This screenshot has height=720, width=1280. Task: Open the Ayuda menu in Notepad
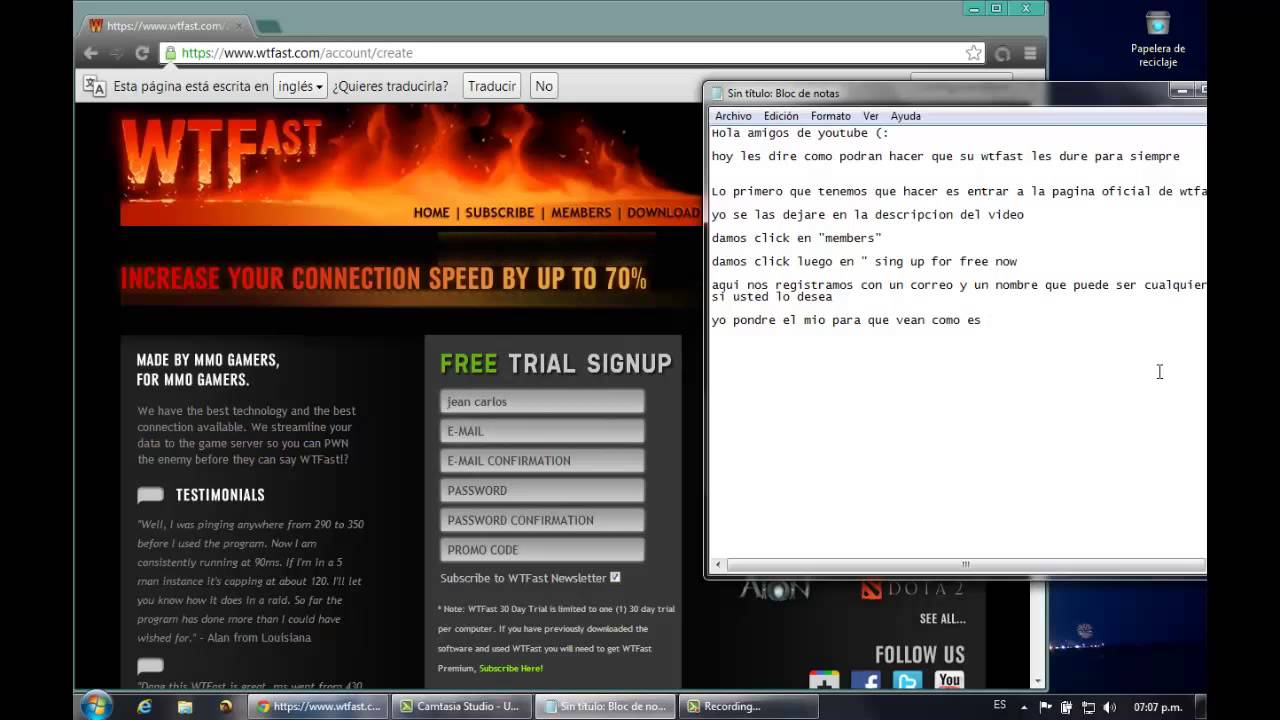pos(906,116)
